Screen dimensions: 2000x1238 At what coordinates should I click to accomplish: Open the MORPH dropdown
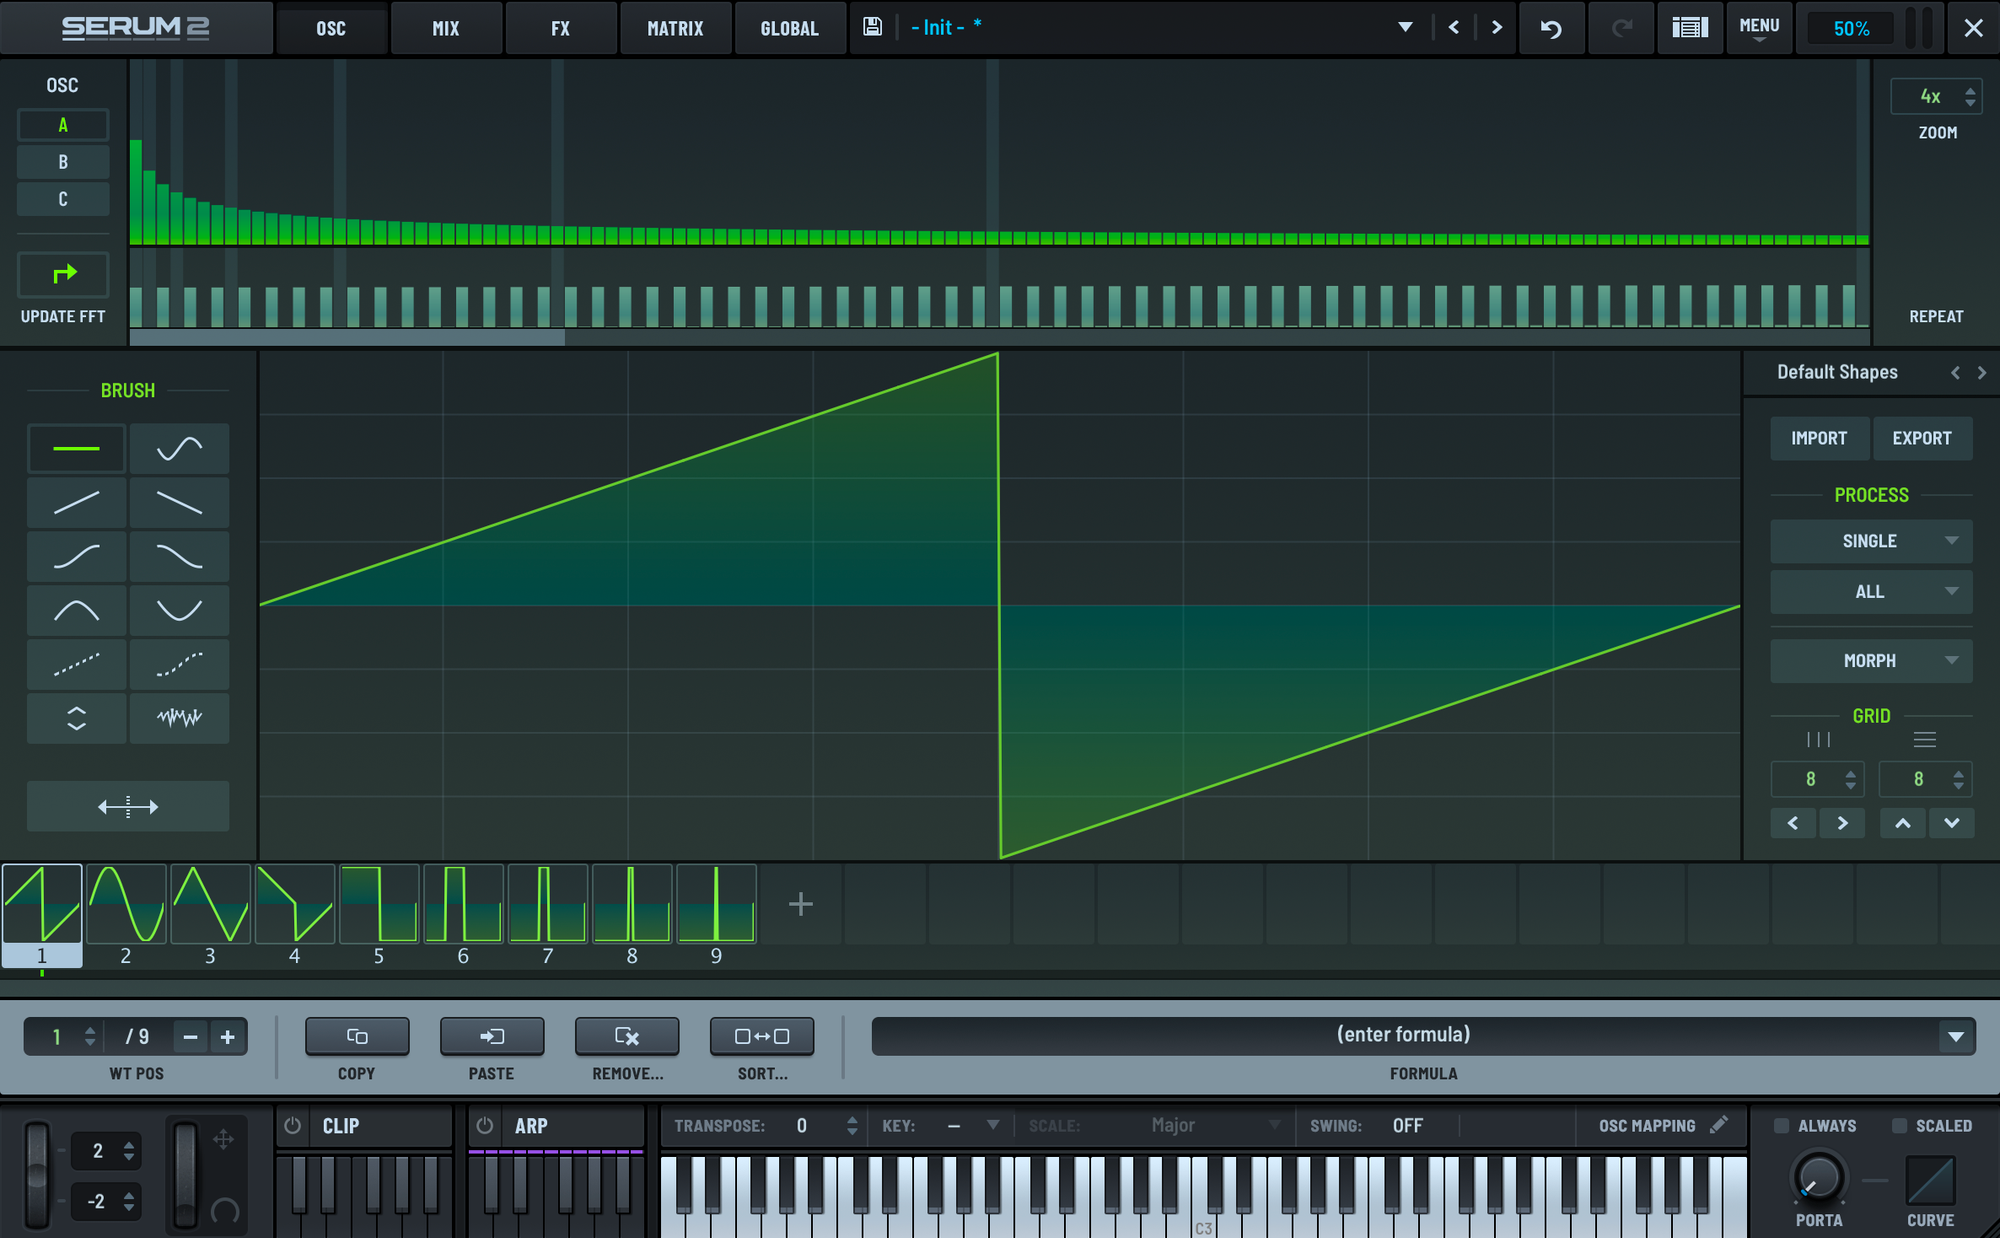point(1871,661)
